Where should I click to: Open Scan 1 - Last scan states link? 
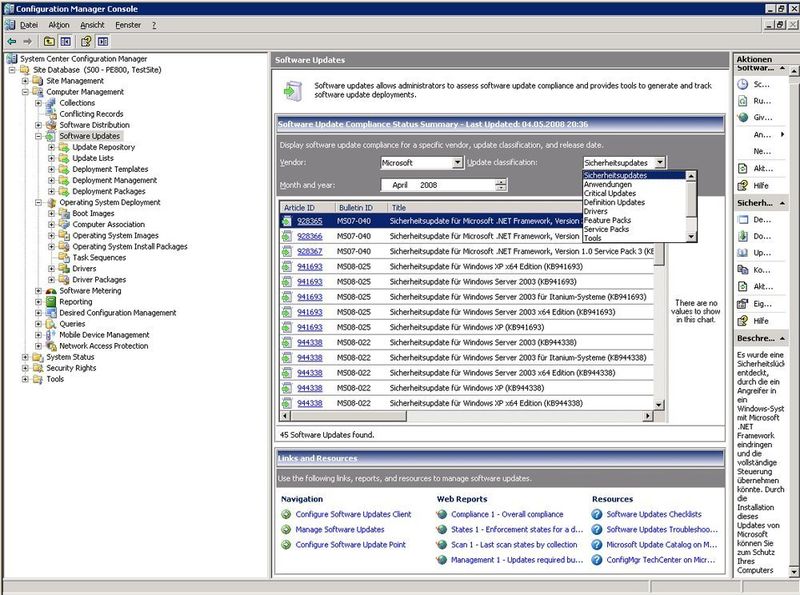(514, 545)
